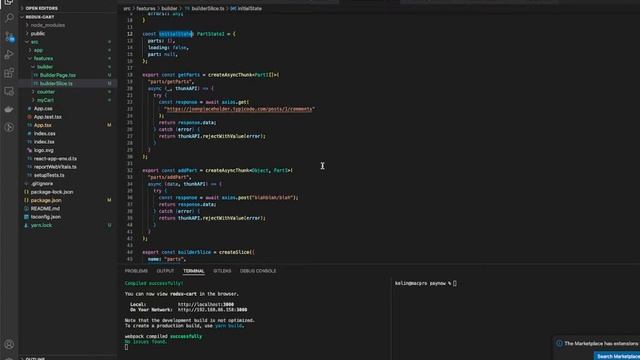The image size is (640, 360).
Task: Open App.test.tsx file
Action: 47,117
